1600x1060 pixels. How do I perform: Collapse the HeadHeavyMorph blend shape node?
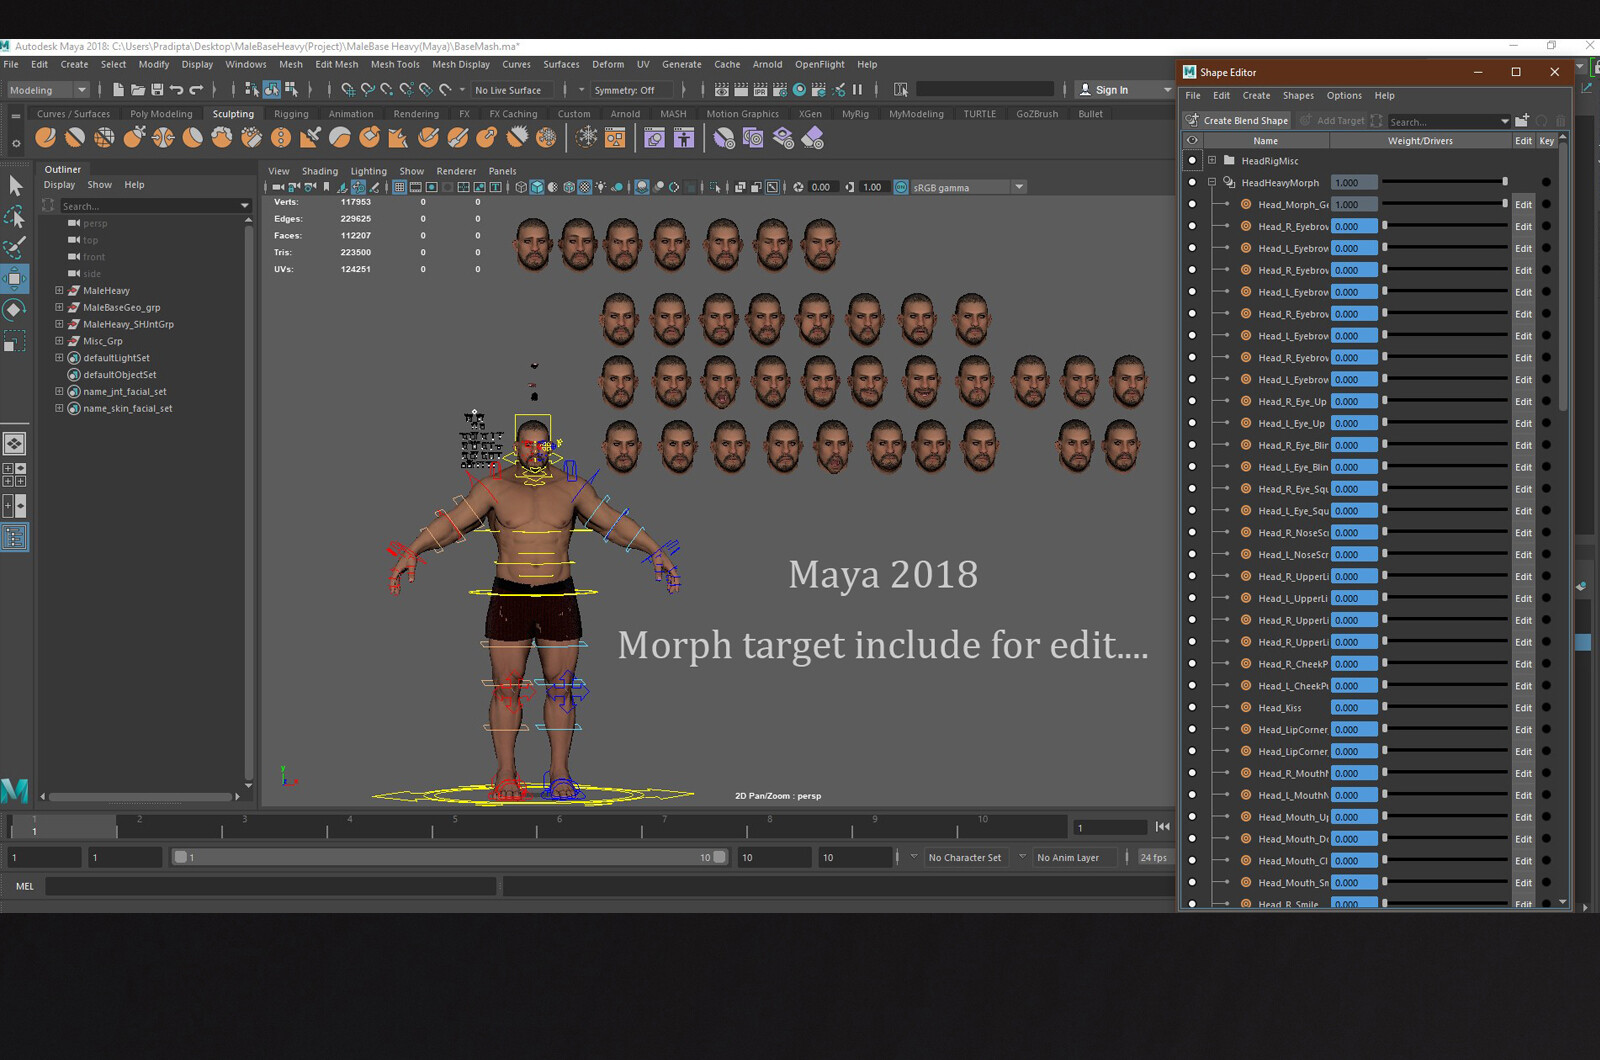(x=1212, y=182)
